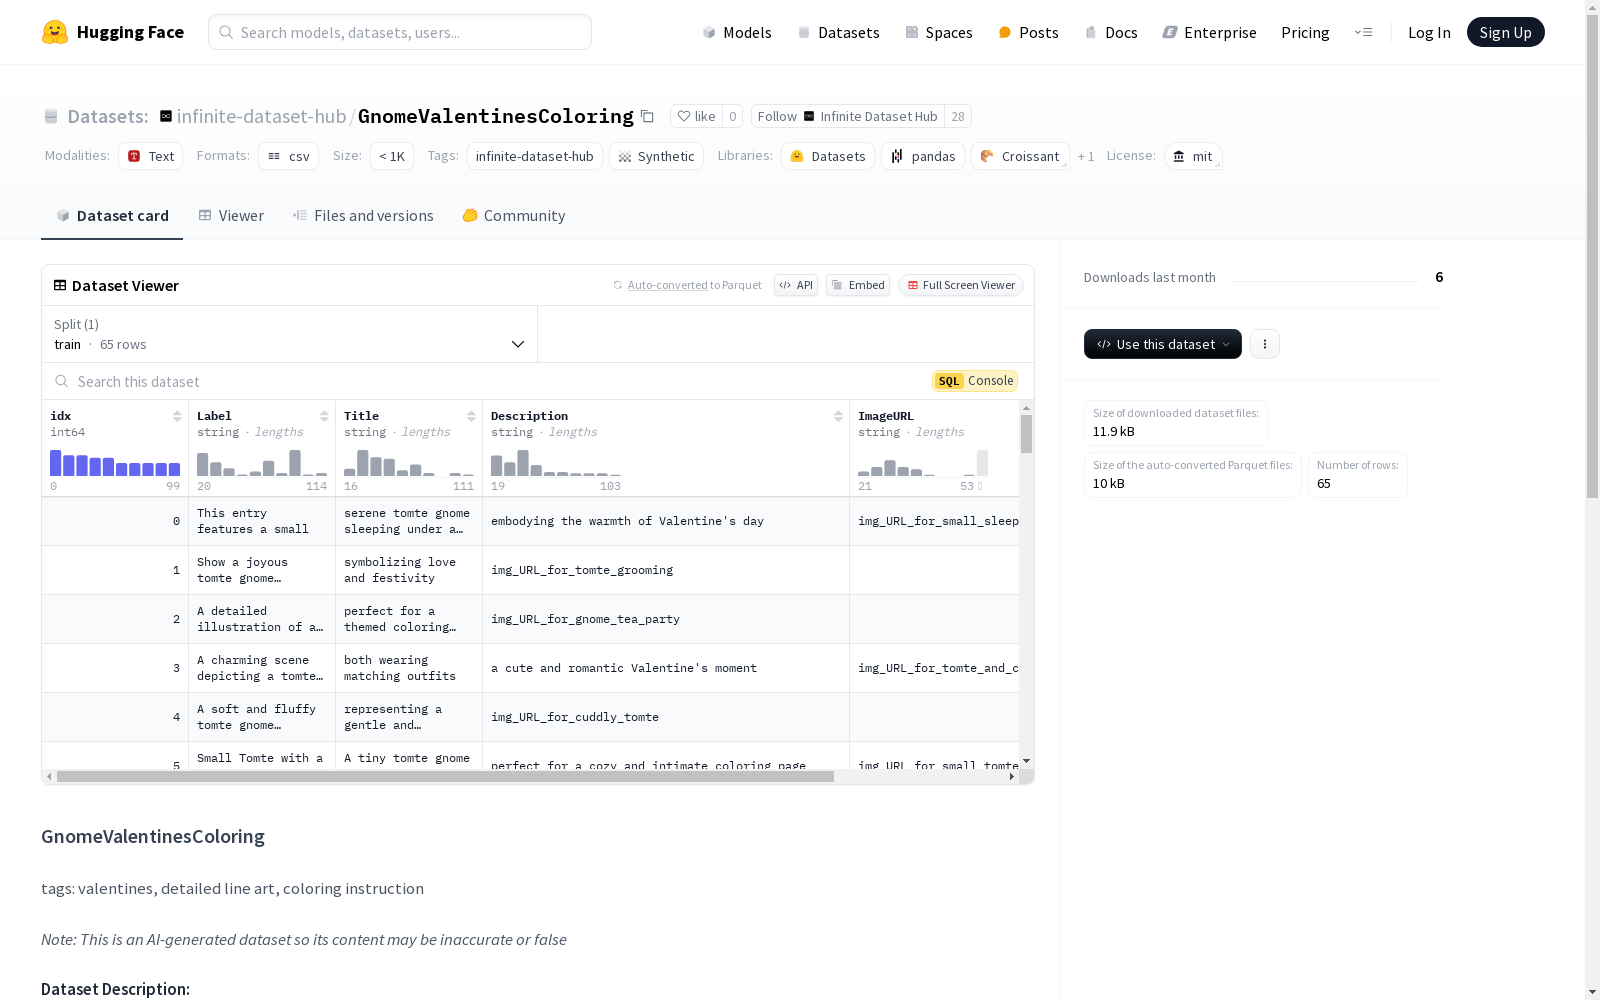The height and width of the screenshot is (1000, 1600).
Task: Click the Label lengths histogram
Action: [x=262, y=463]
